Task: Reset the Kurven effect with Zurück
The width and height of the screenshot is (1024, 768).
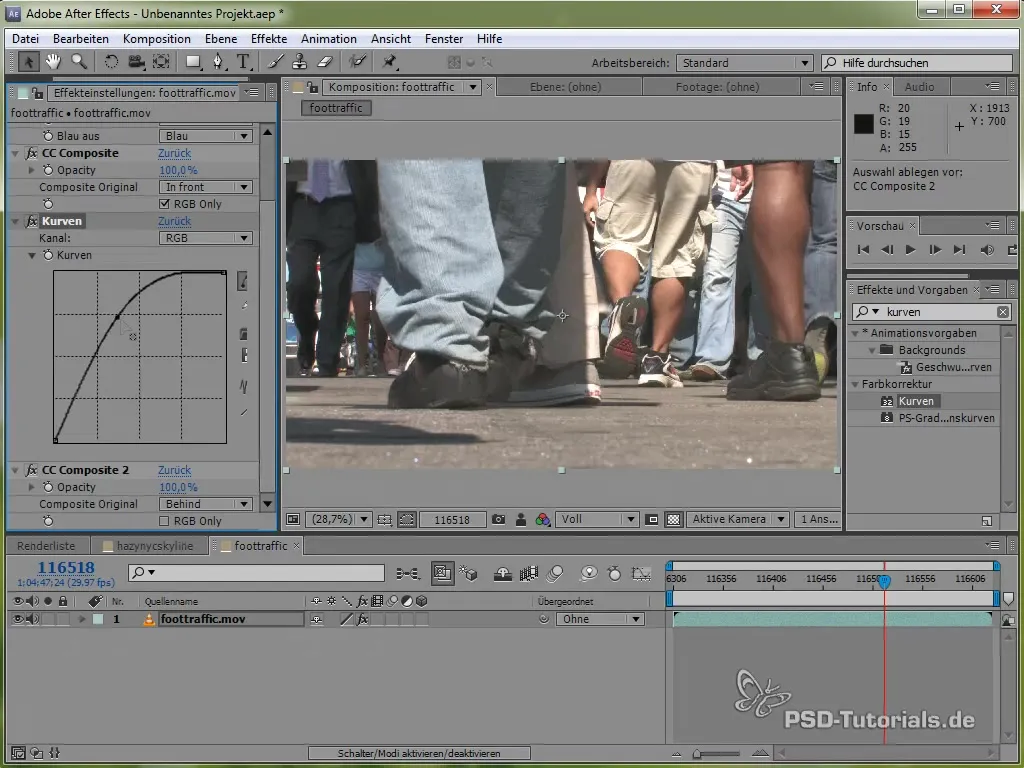Action: click(x=174, y=221)
